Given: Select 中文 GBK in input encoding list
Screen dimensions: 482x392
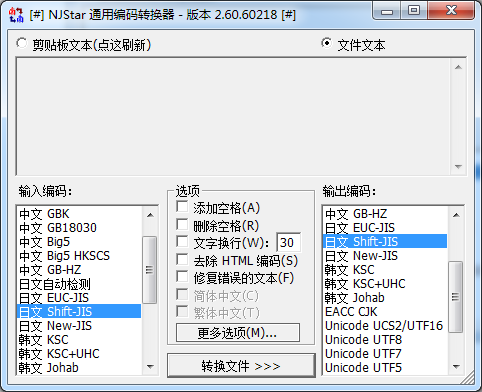Looking at the screenshot, I should tap(79, 214).
